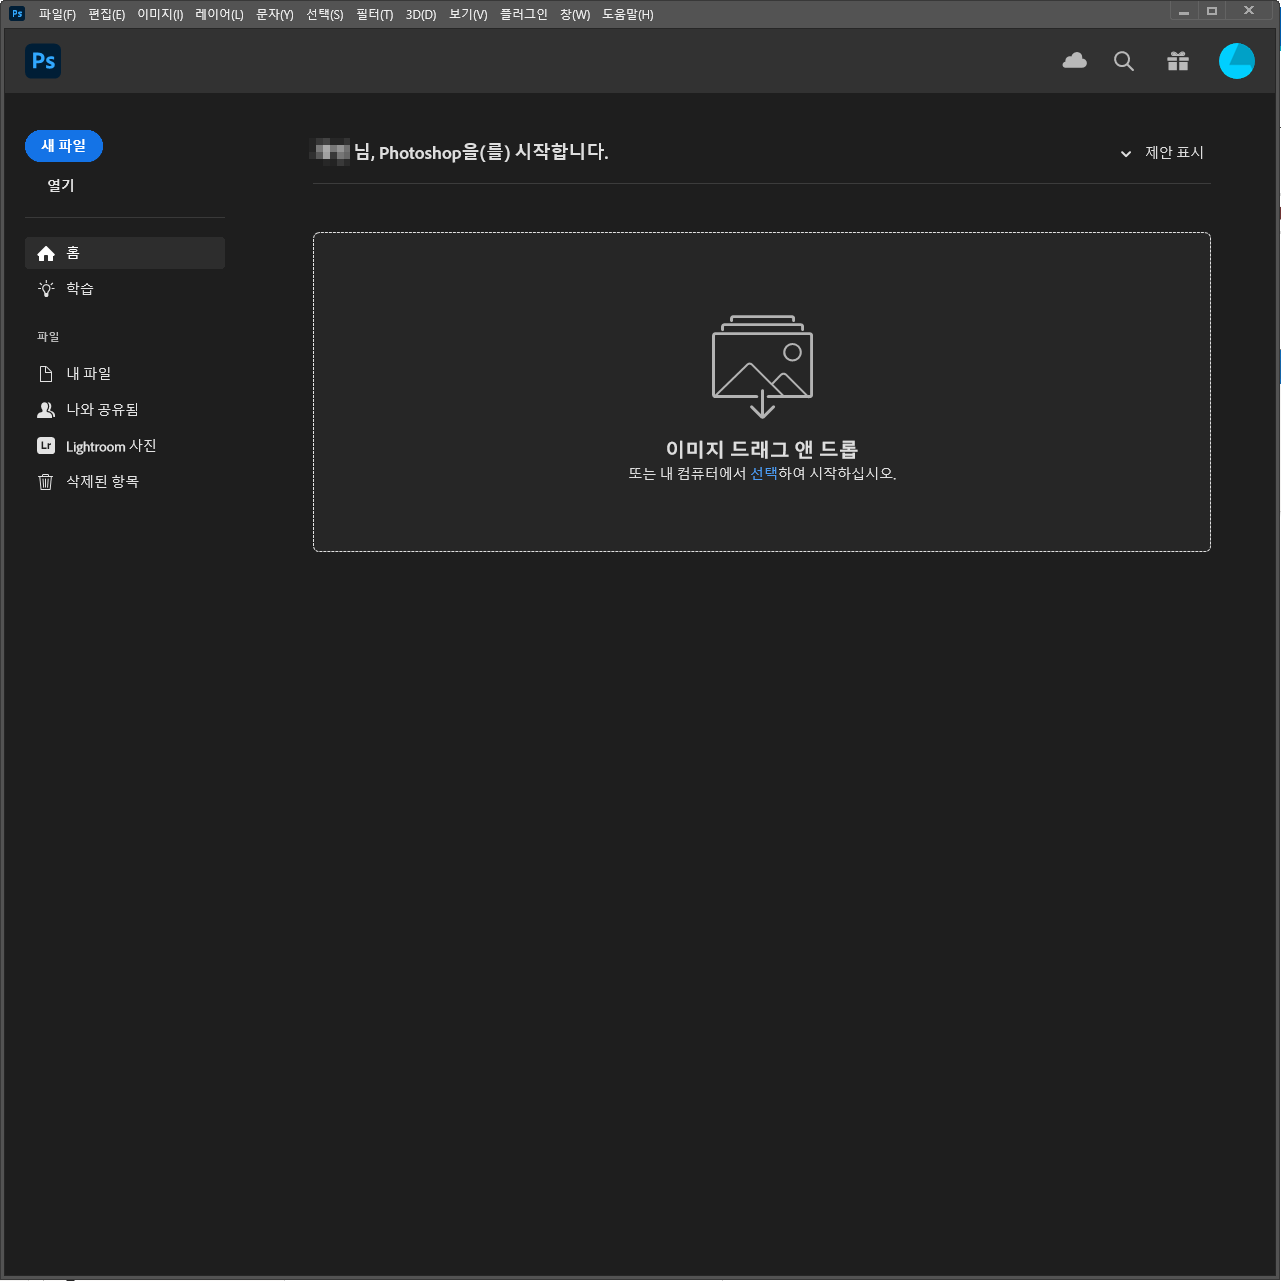
Task: Open 삭제된 항목 section
Action: (125, 482)
